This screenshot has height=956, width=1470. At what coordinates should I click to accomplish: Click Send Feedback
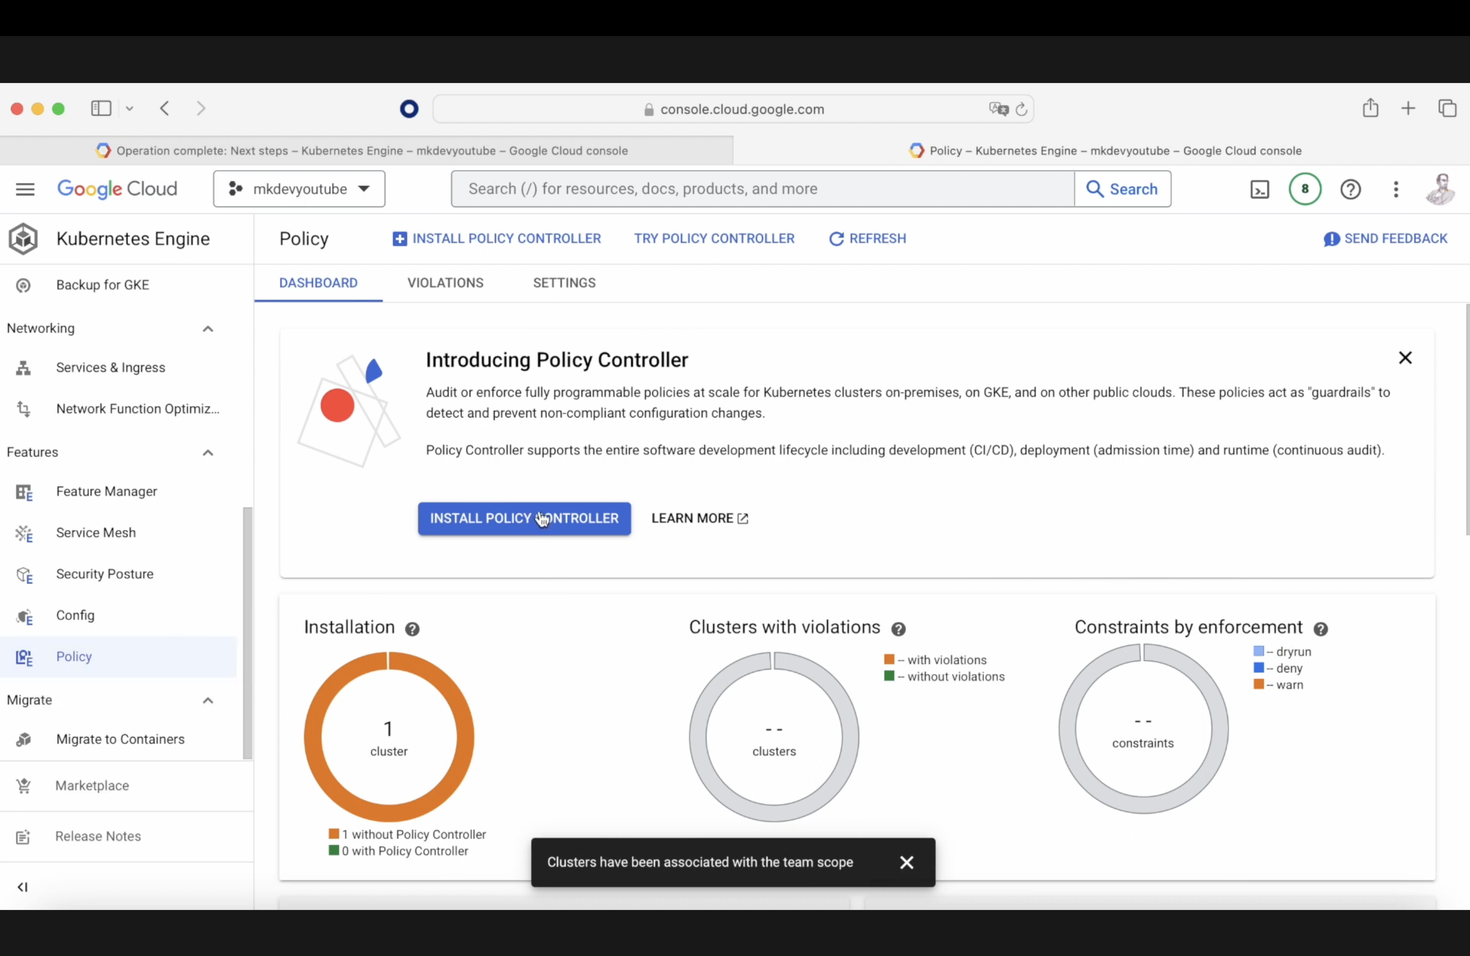1385,239
